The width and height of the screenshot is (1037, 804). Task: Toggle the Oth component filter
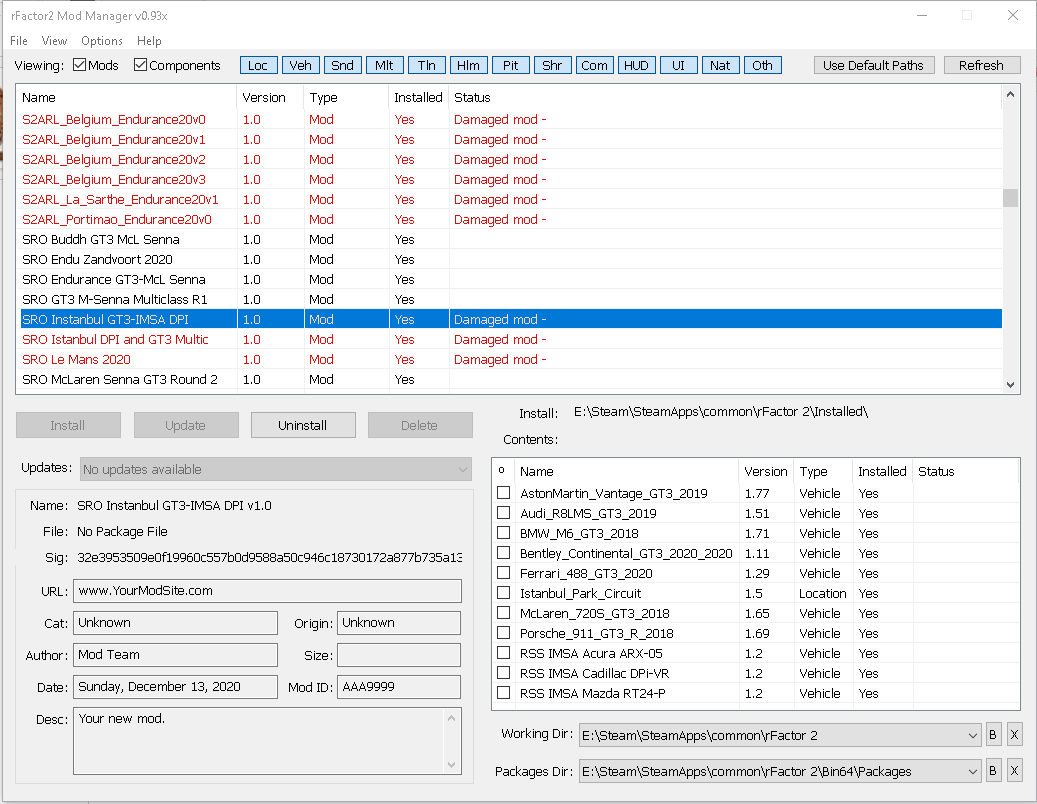click(x=763, y=65)
